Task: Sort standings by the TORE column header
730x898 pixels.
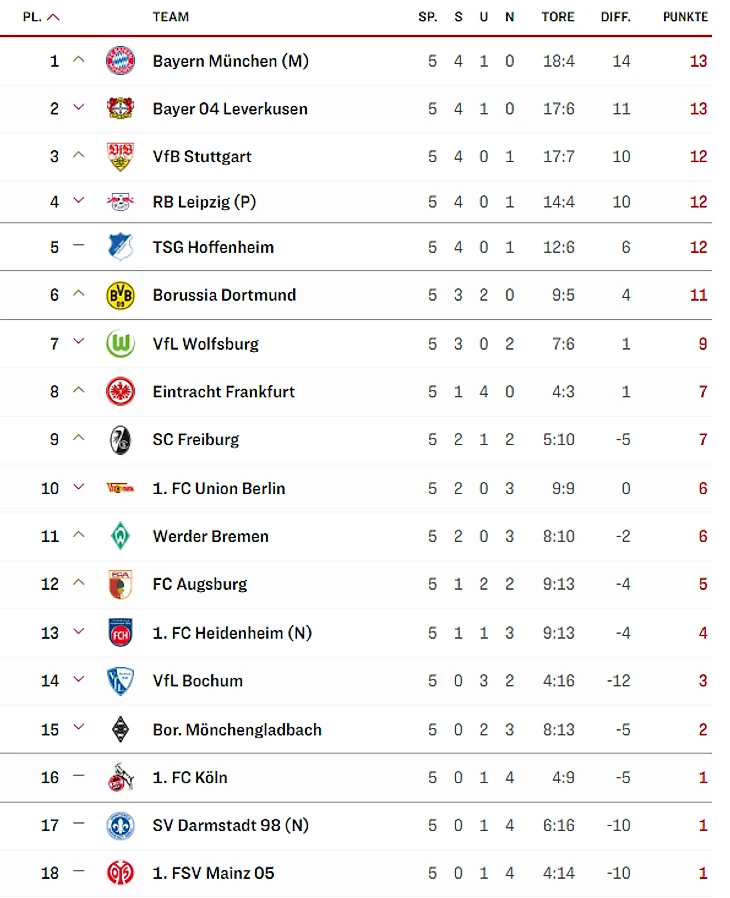Action: pos(558,17)
